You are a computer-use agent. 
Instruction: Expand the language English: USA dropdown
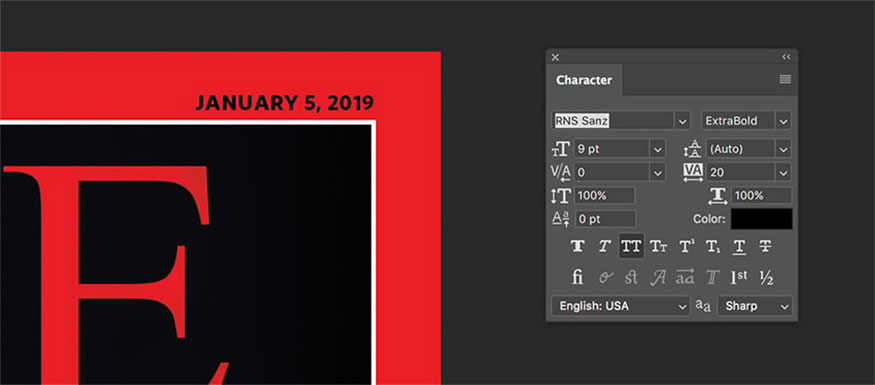[621, 306]
